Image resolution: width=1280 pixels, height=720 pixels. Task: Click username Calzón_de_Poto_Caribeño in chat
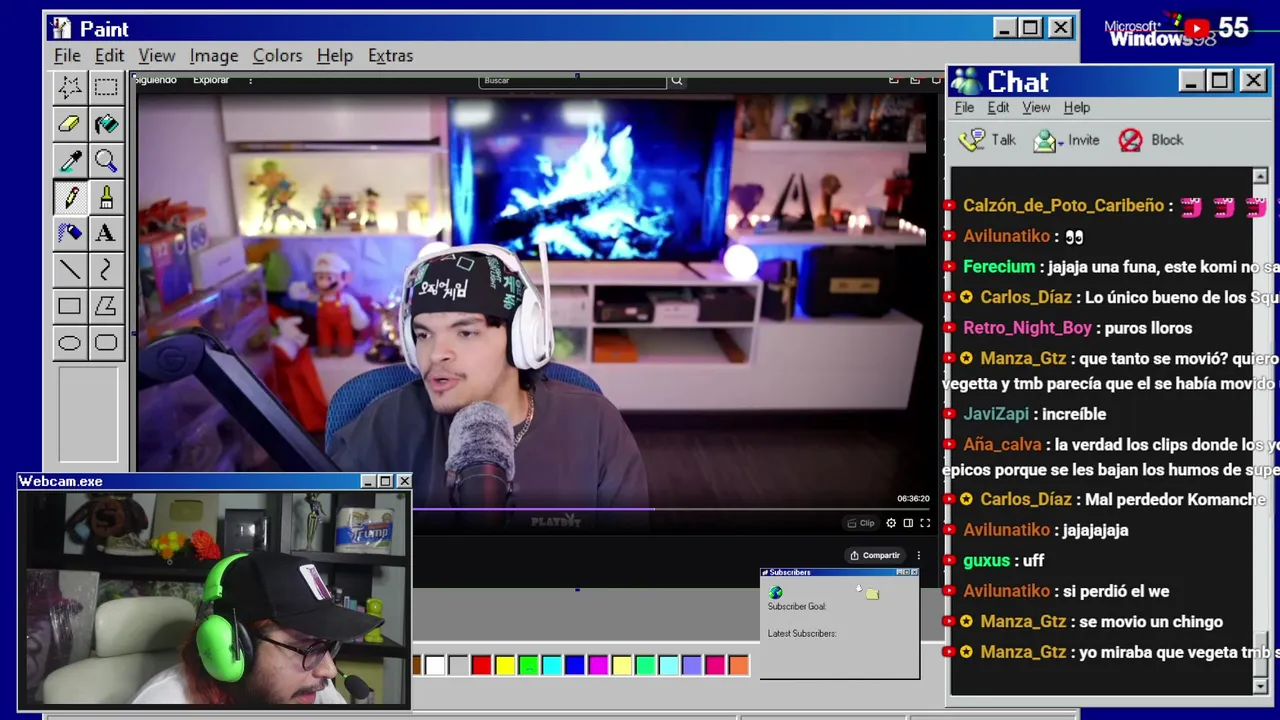1063,206
